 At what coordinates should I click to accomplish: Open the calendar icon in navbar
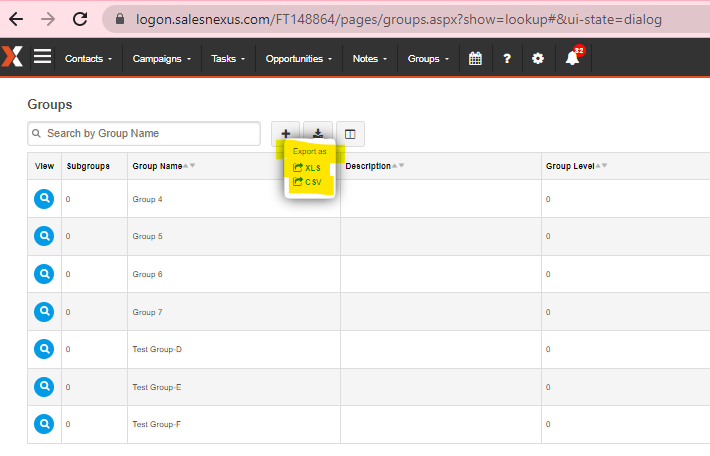(x=475, y=59)
